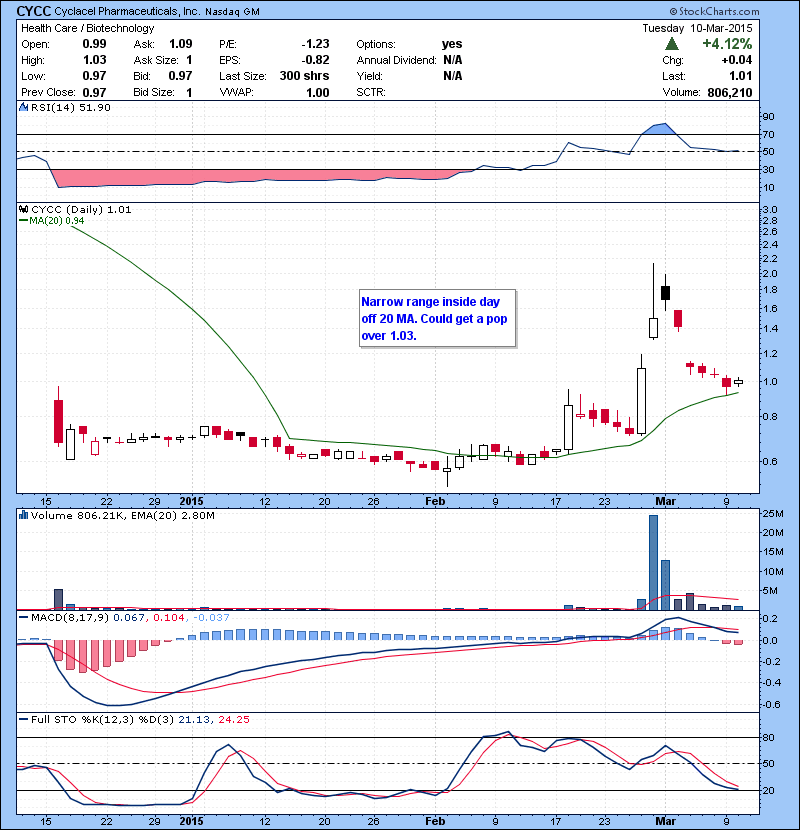Click the Last 1.01 price value

coord(741,76)
